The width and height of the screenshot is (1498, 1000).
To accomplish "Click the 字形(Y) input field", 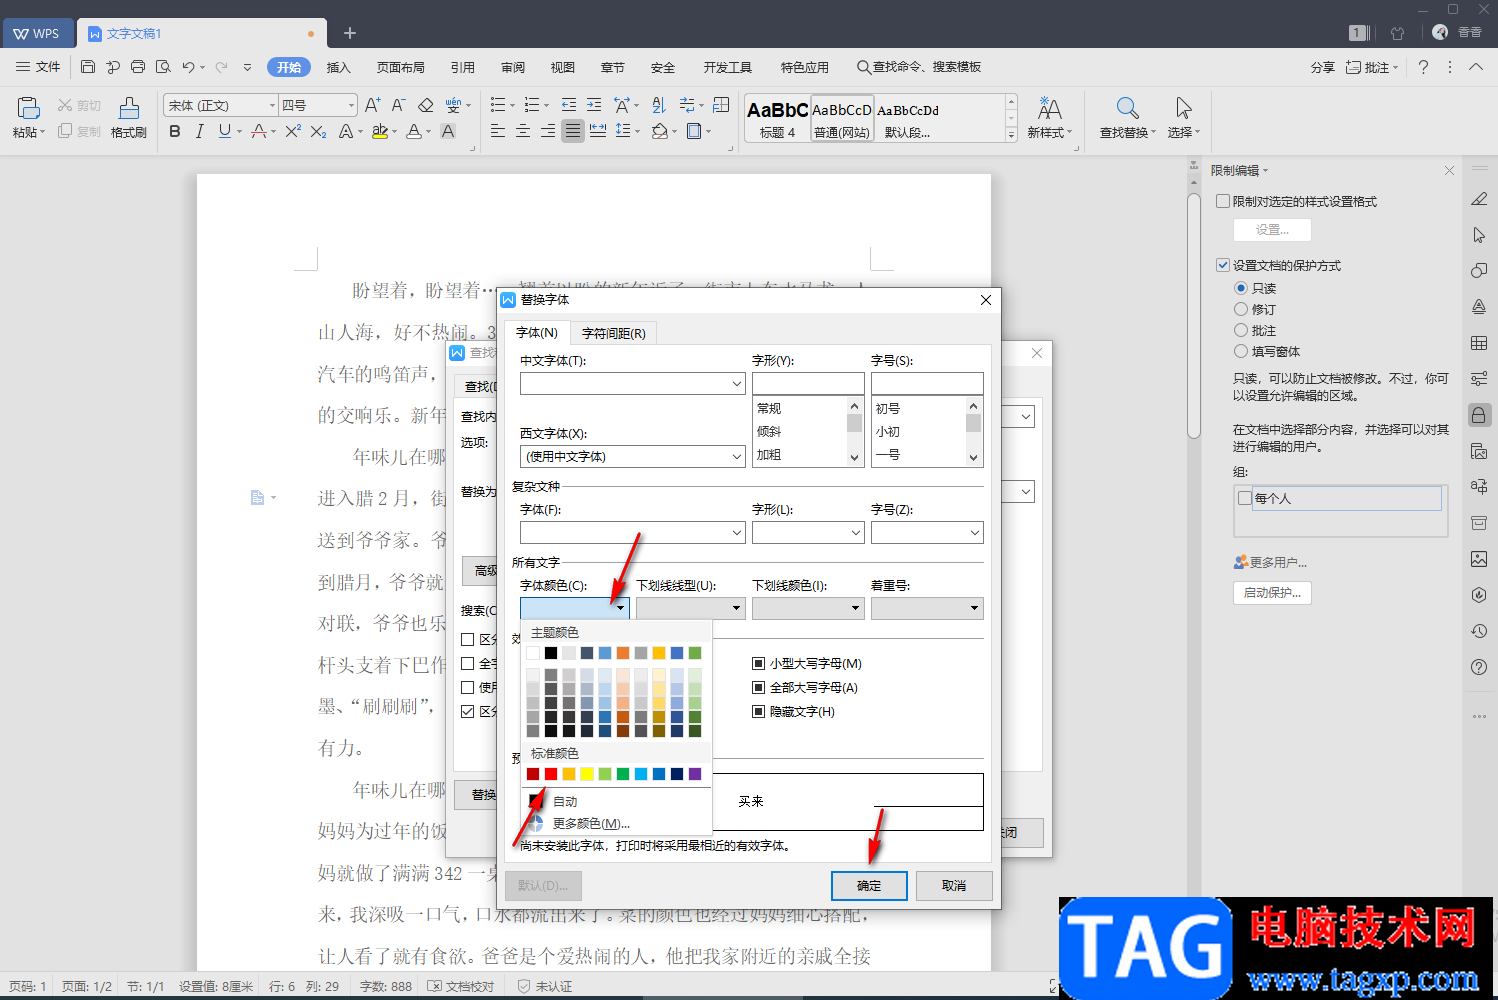I will point(808,383).
